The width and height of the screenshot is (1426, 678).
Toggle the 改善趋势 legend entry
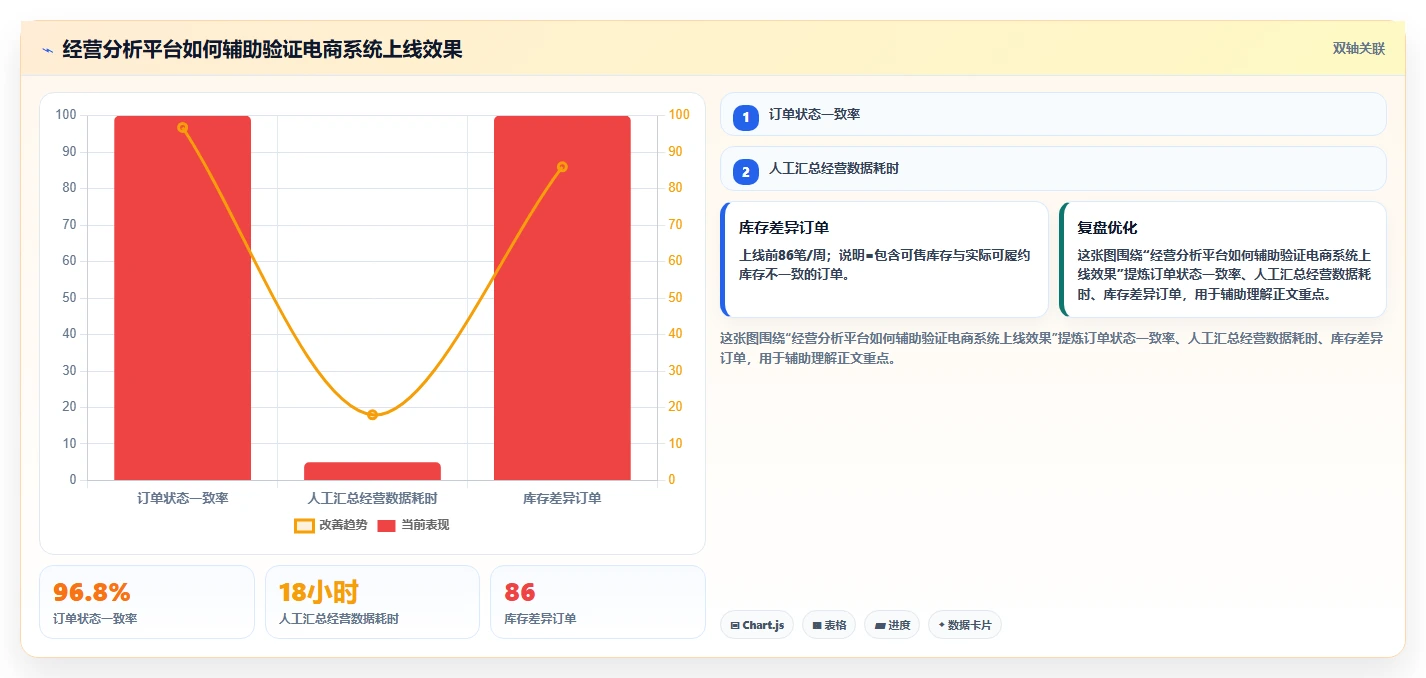(331, 525)
